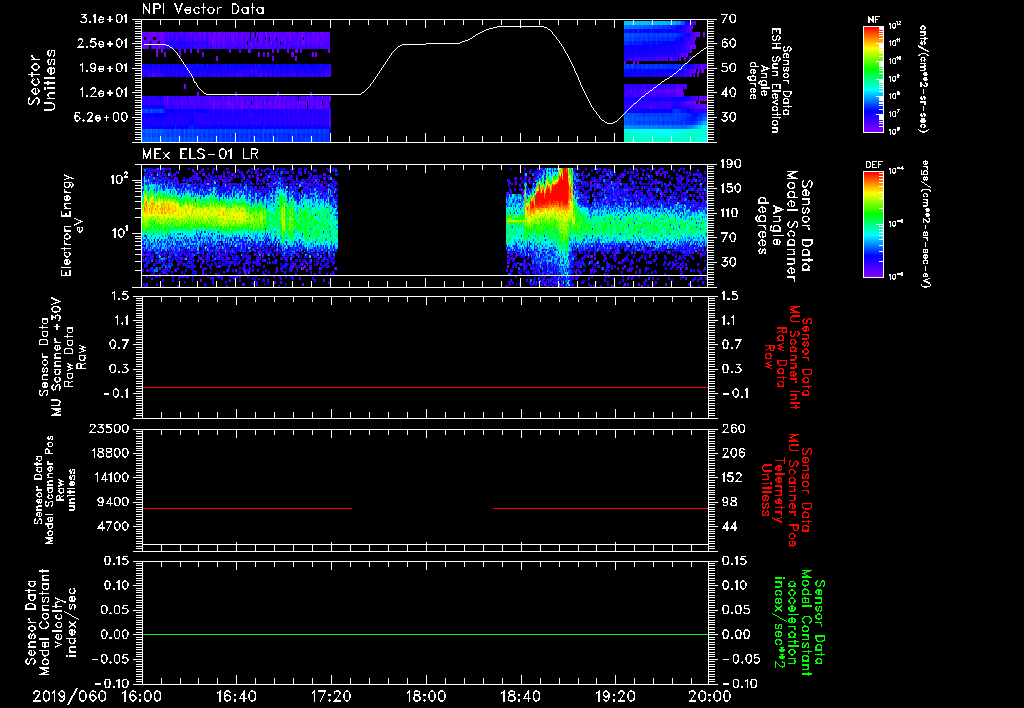This screenshot has height=708, width=1024.
Task: Click the 16:00 time axis label
Action: (x=142, y=696)
